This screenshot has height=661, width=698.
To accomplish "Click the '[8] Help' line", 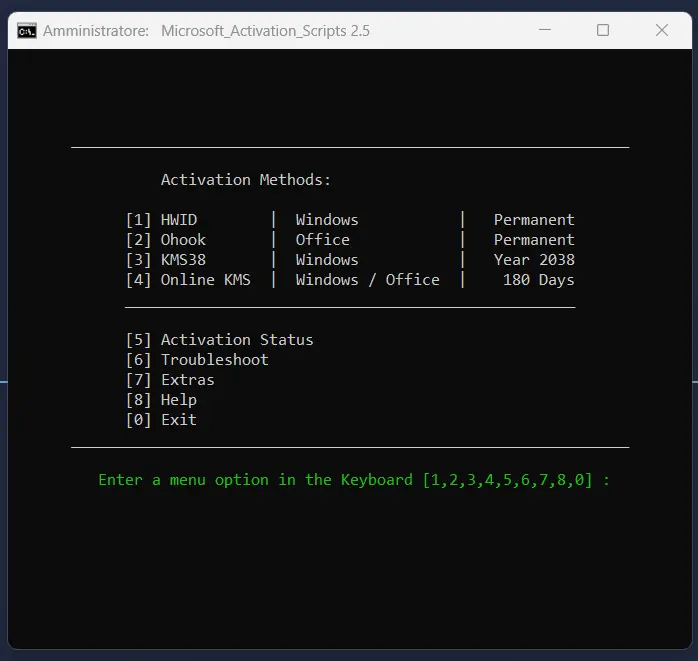I will pyautogui.click(x=161, y=400).
